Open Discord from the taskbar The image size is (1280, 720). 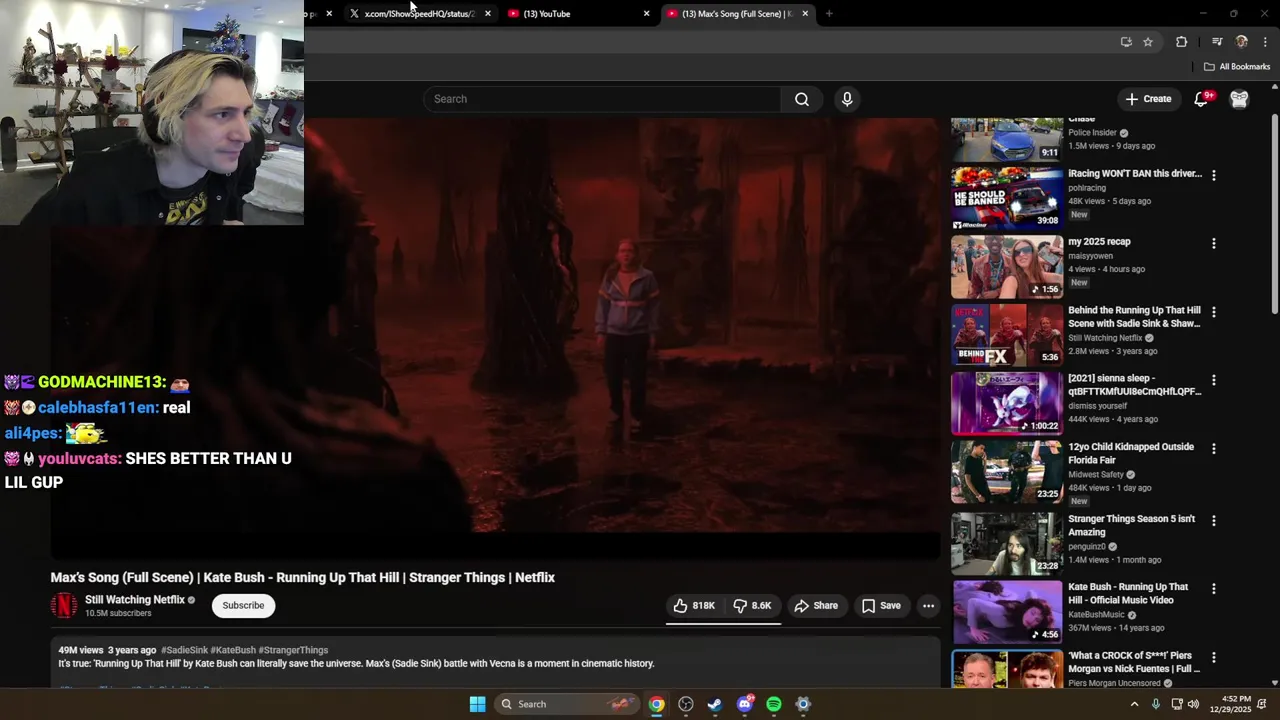(744, 704)
